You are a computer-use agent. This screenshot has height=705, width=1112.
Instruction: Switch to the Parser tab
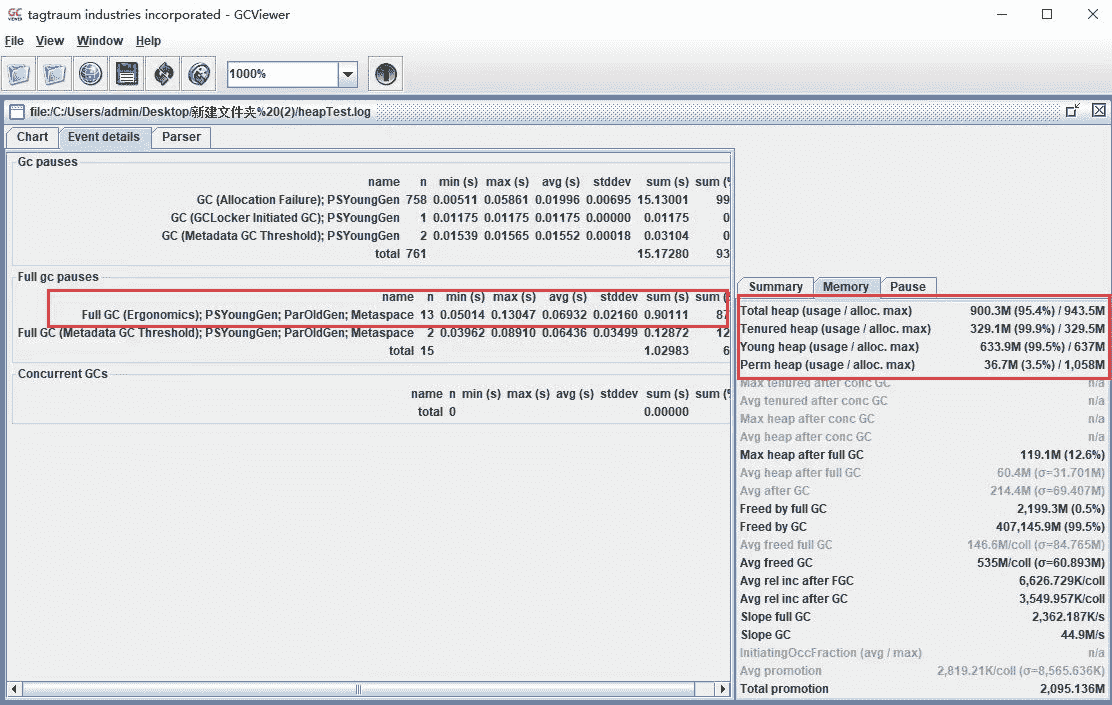pos(182,137)
